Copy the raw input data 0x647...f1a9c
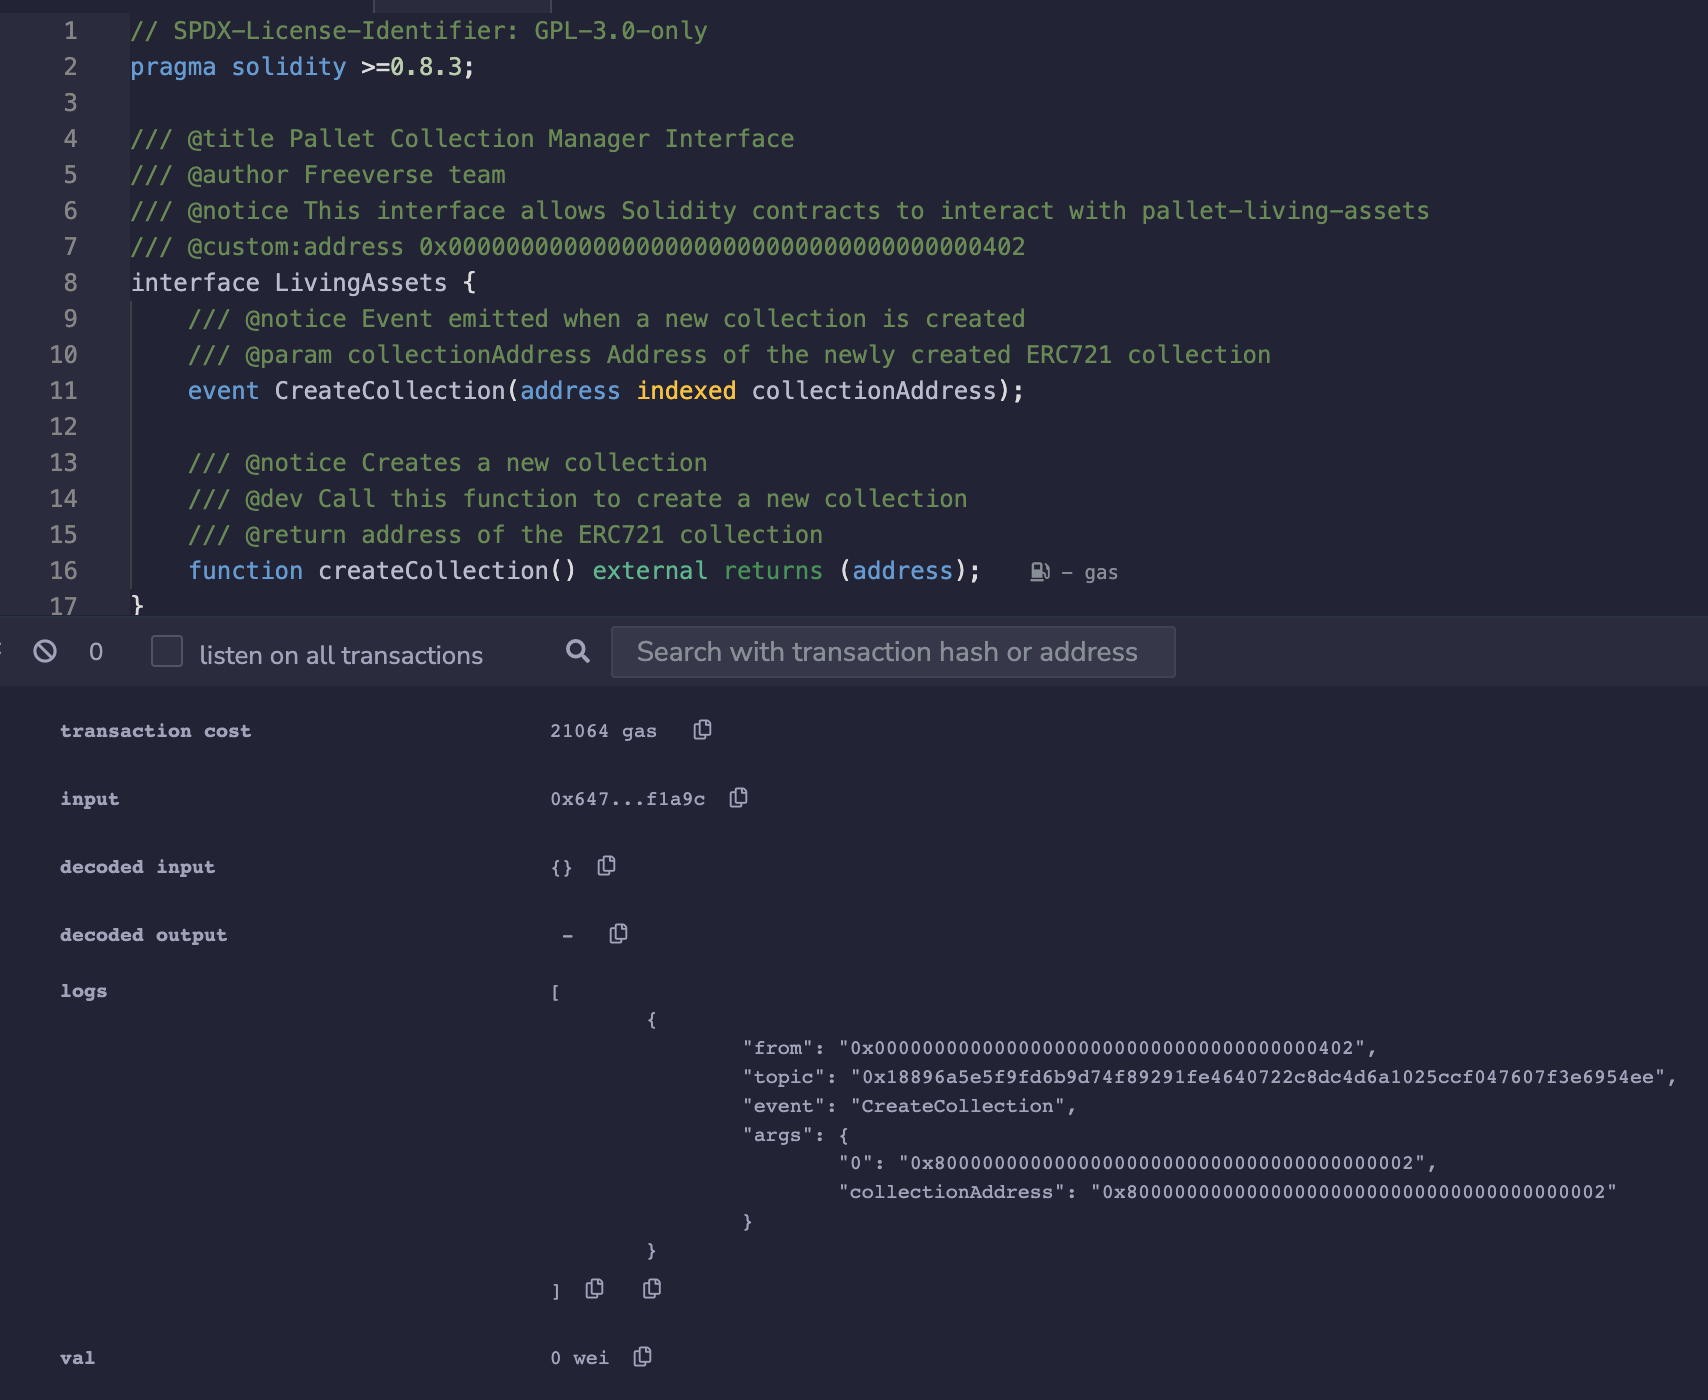 (738, 798)
